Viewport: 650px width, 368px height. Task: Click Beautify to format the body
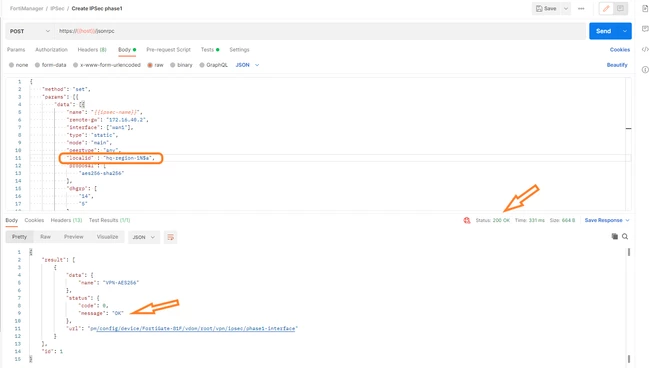pyautogui.click(x=617, y=65)
